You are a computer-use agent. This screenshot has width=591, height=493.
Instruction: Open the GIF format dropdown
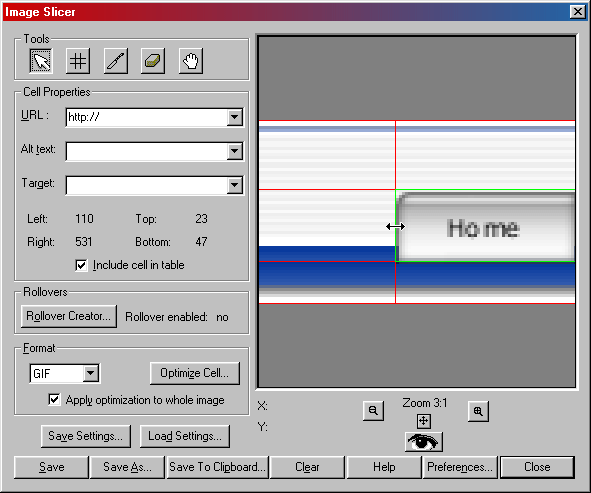pos(90,374)
